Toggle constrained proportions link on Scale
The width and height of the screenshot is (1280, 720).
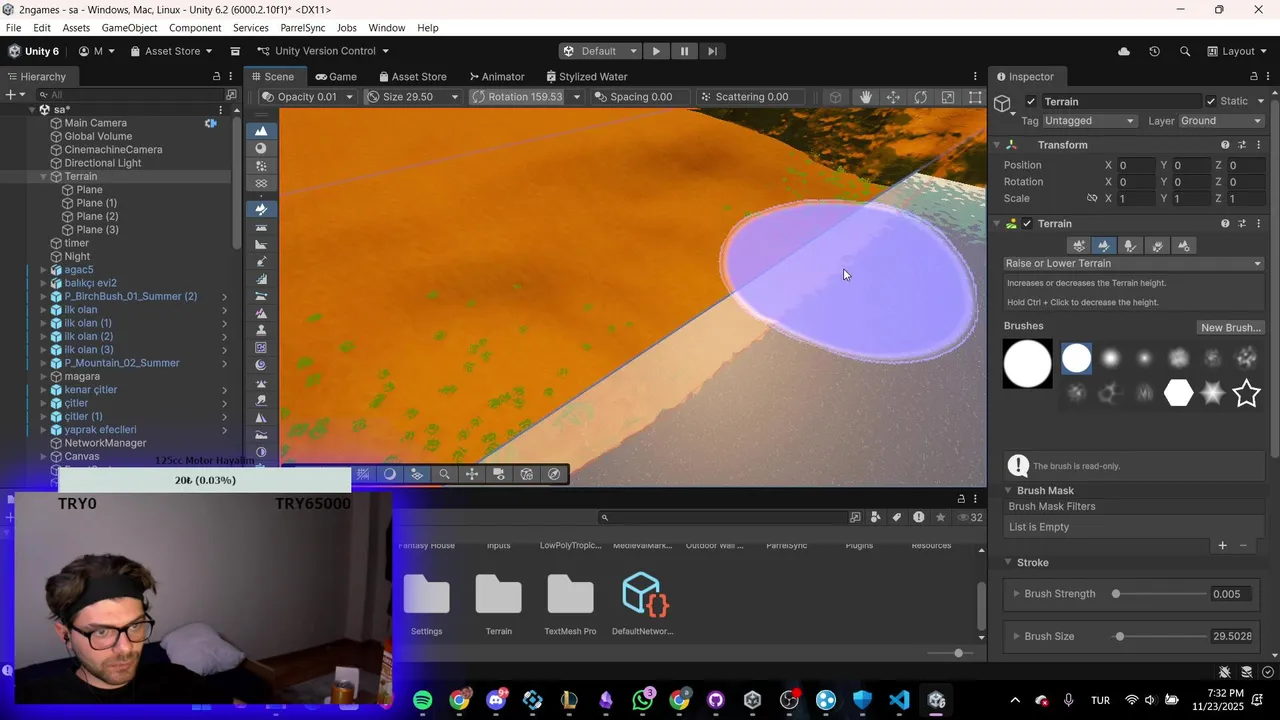[1092, 198]
